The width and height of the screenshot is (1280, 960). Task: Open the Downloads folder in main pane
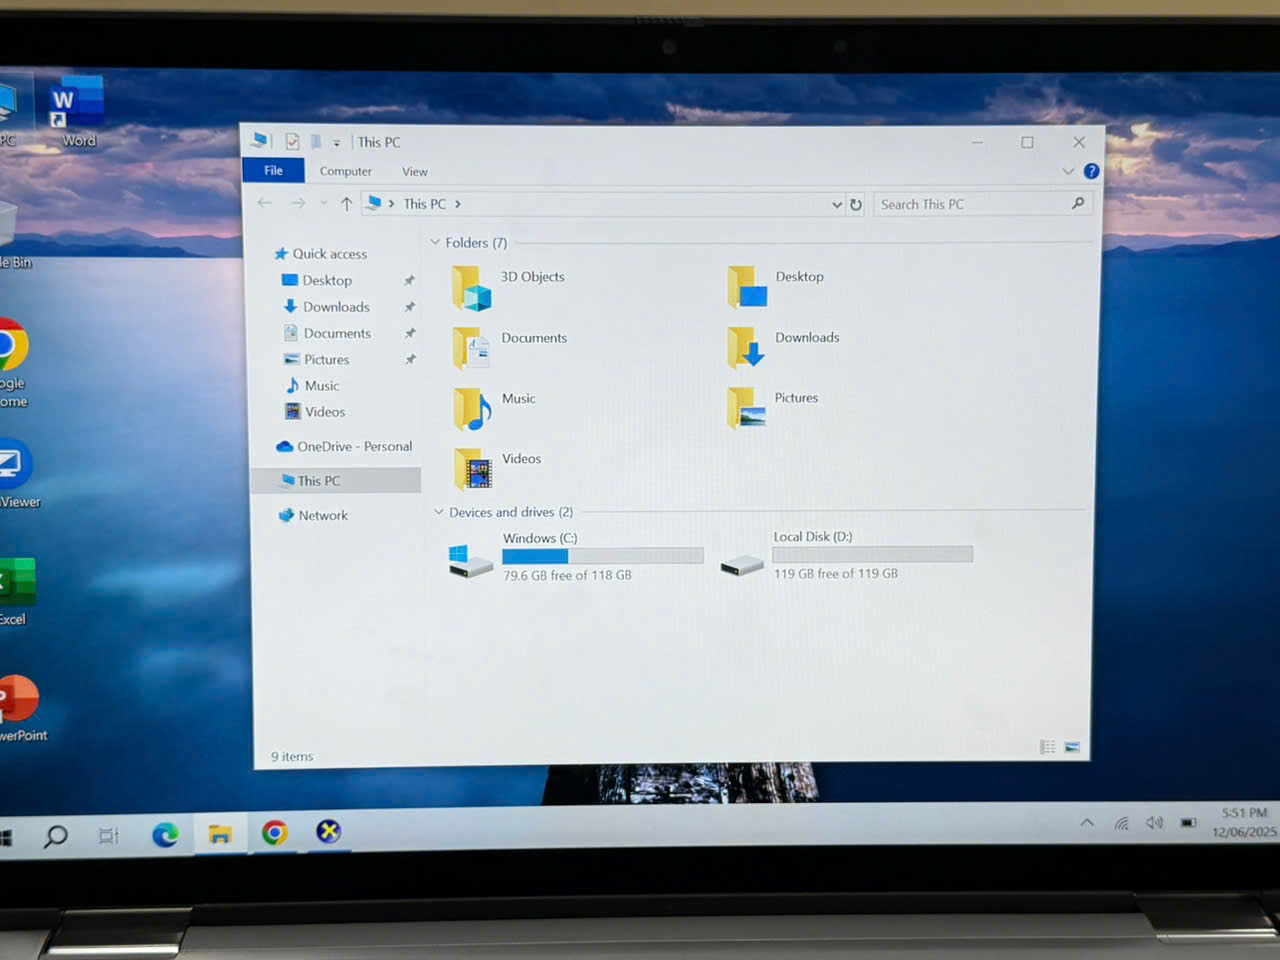click(x=747, y=348)
